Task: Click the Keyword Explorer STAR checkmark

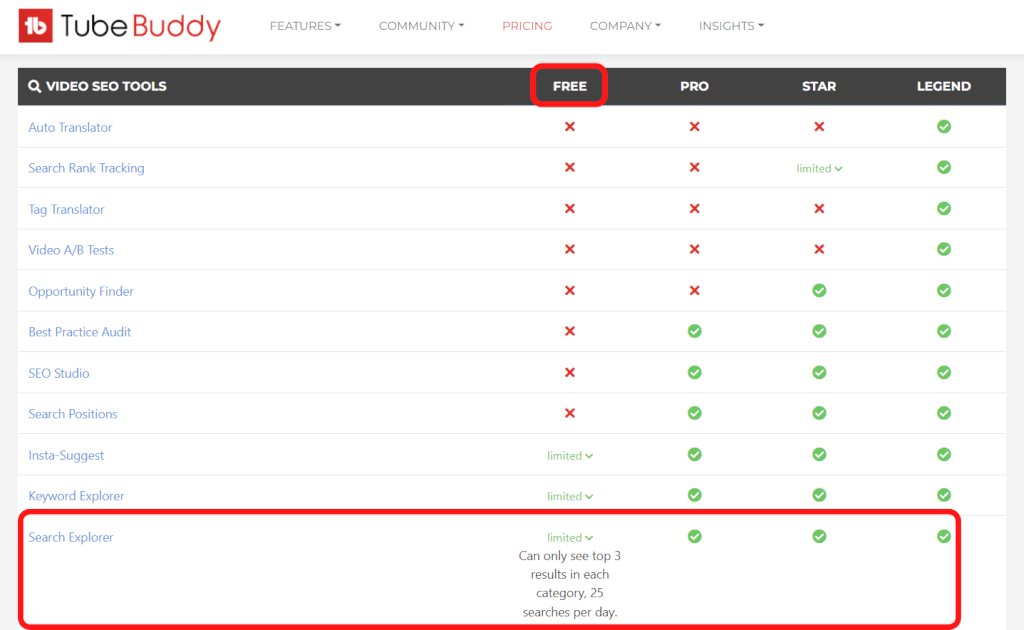Action: pos(819,495)
